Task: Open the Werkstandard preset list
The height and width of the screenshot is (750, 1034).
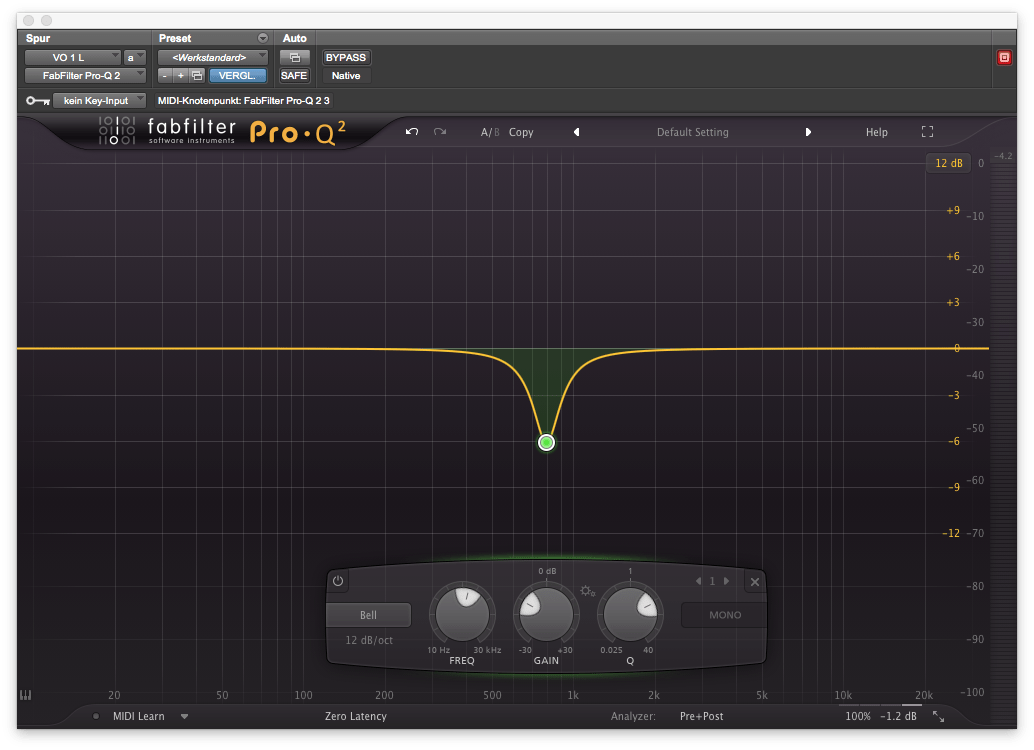Action: (x=212, y=57)
